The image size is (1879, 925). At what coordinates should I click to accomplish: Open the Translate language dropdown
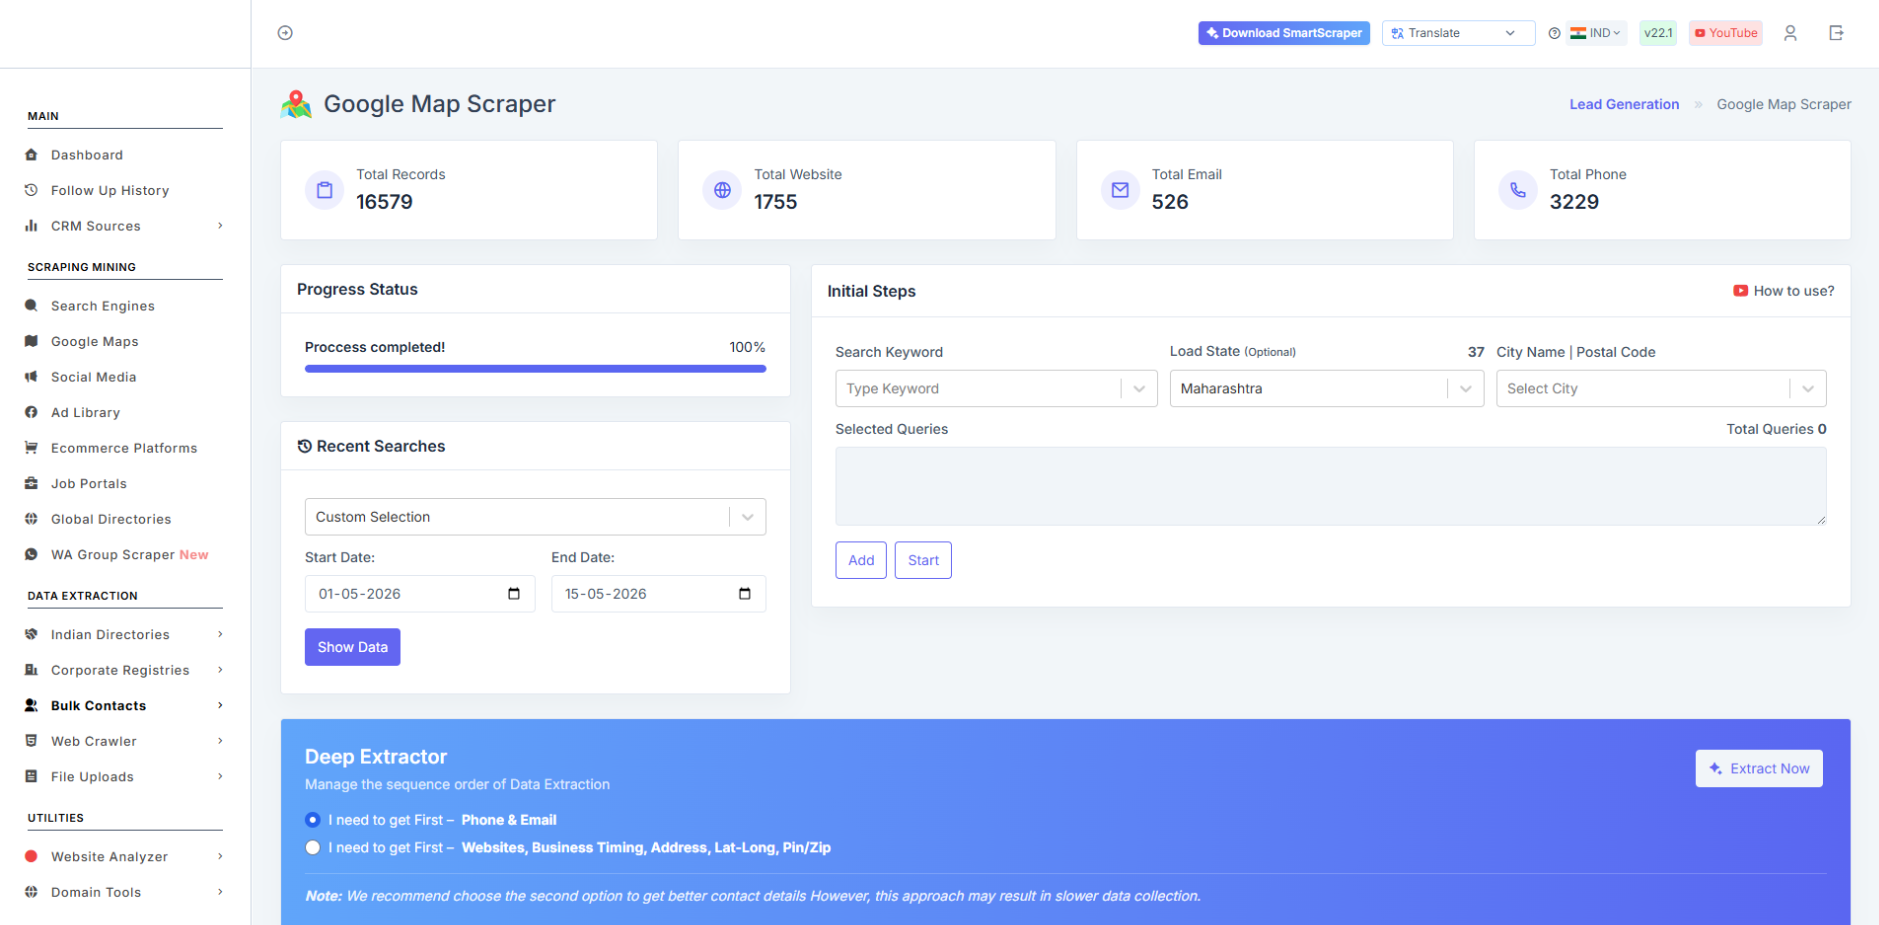[x=1458, y=33]
